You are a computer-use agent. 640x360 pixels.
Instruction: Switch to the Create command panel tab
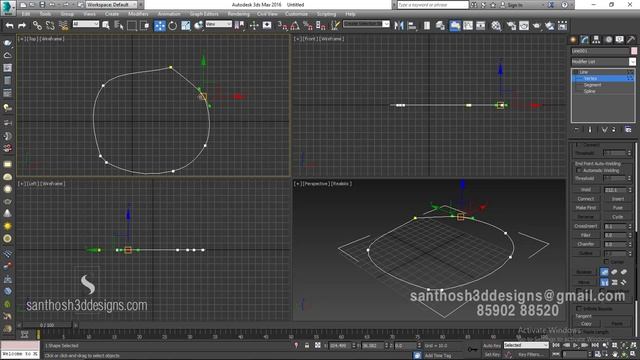(573, 40)
